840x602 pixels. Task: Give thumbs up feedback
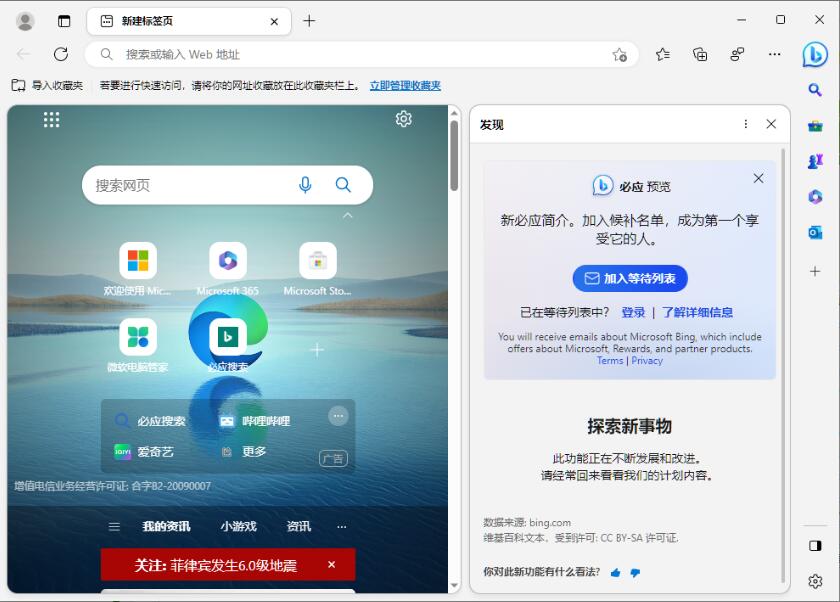[x=615, y=573]
